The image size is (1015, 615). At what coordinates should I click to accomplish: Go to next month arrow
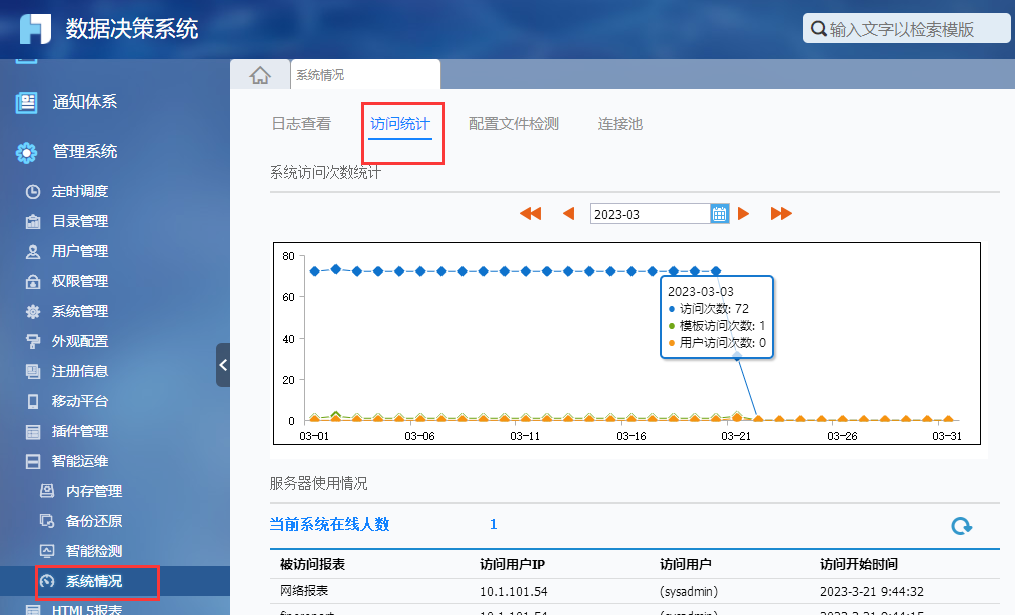744,214
